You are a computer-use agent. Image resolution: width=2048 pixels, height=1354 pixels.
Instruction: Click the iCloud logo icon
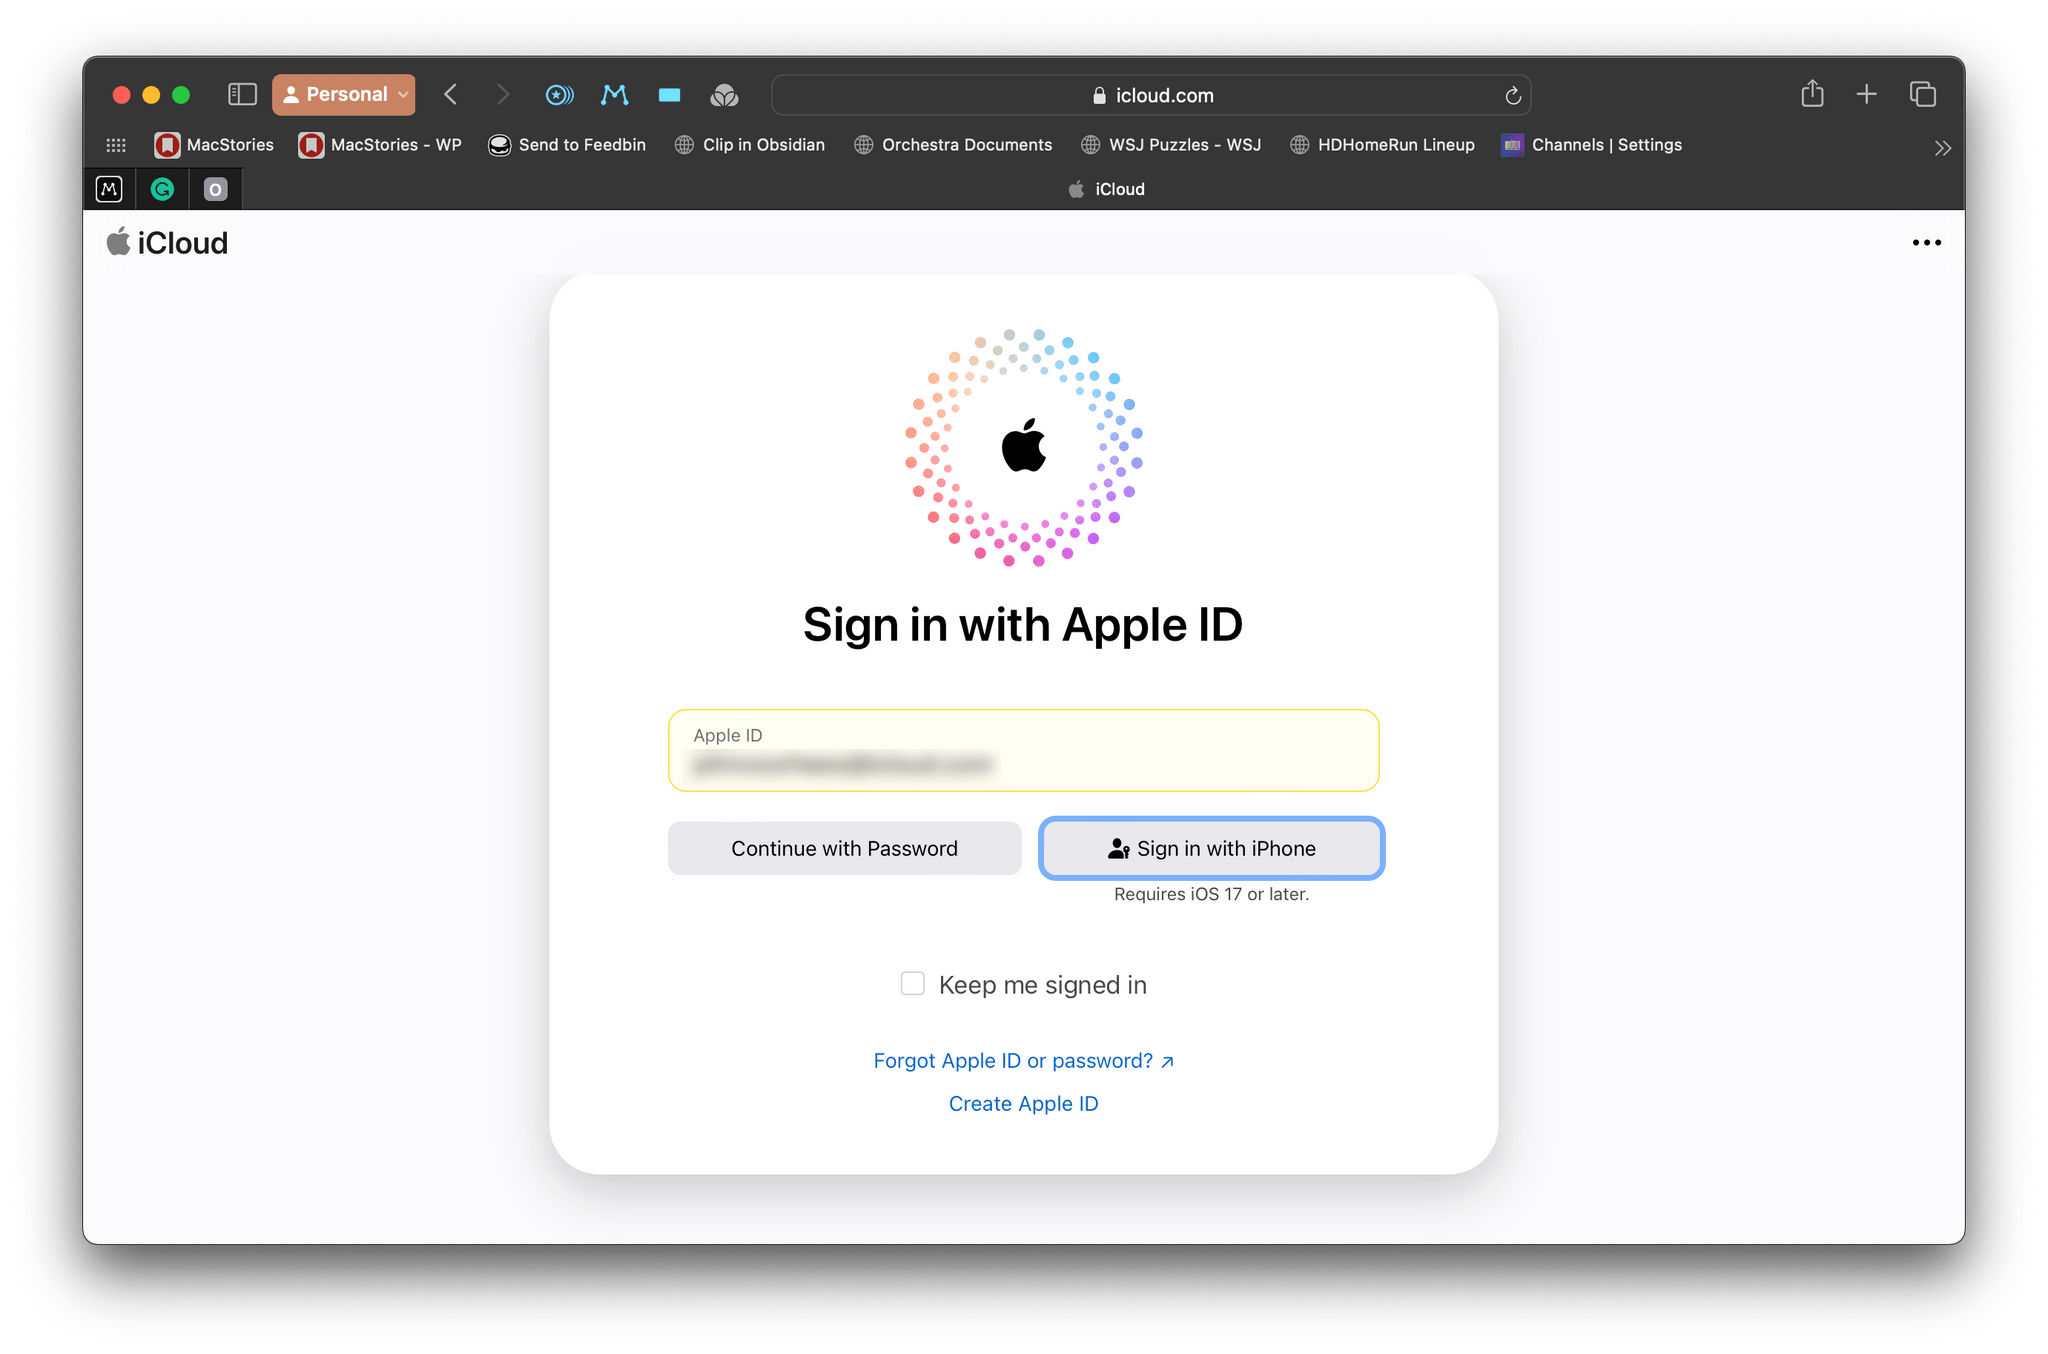point(121,242)
